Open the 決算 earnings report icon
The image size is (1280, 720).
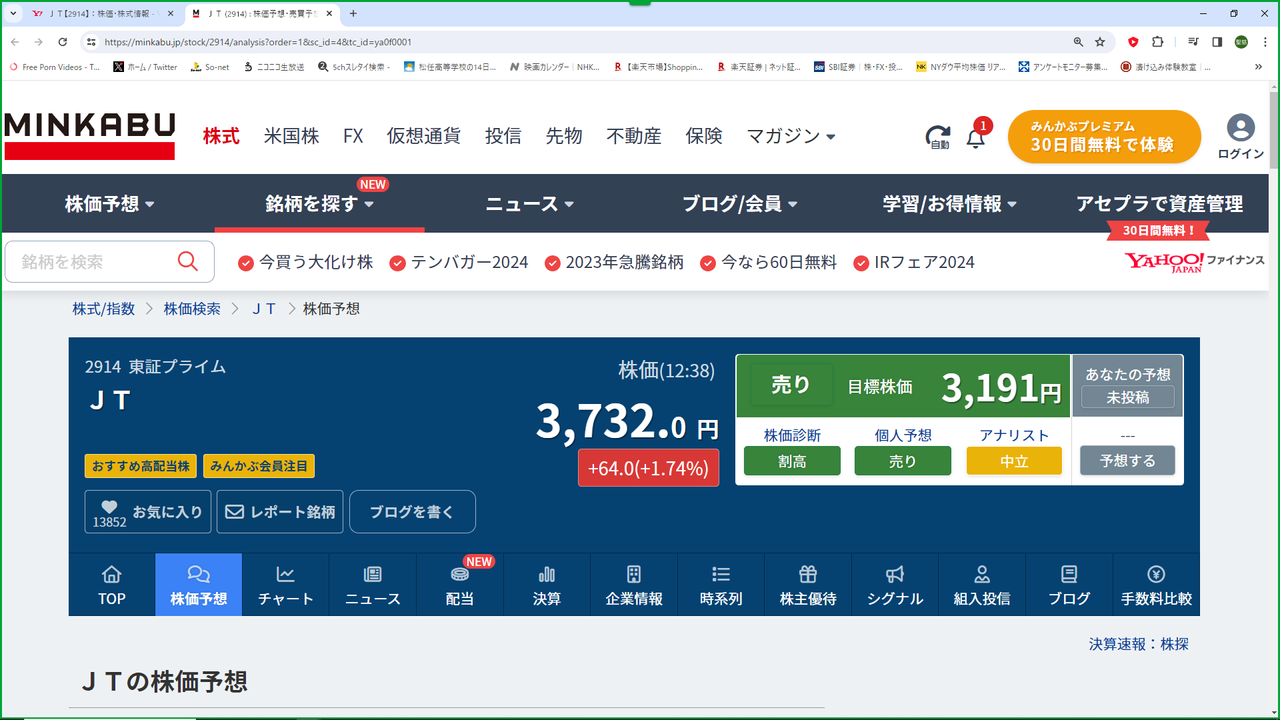[546, 584]
